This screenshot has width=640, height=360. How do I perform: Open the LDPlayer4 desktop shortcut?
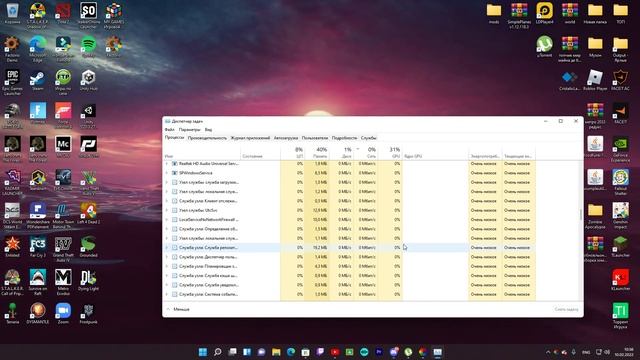[x=544, y=13]
